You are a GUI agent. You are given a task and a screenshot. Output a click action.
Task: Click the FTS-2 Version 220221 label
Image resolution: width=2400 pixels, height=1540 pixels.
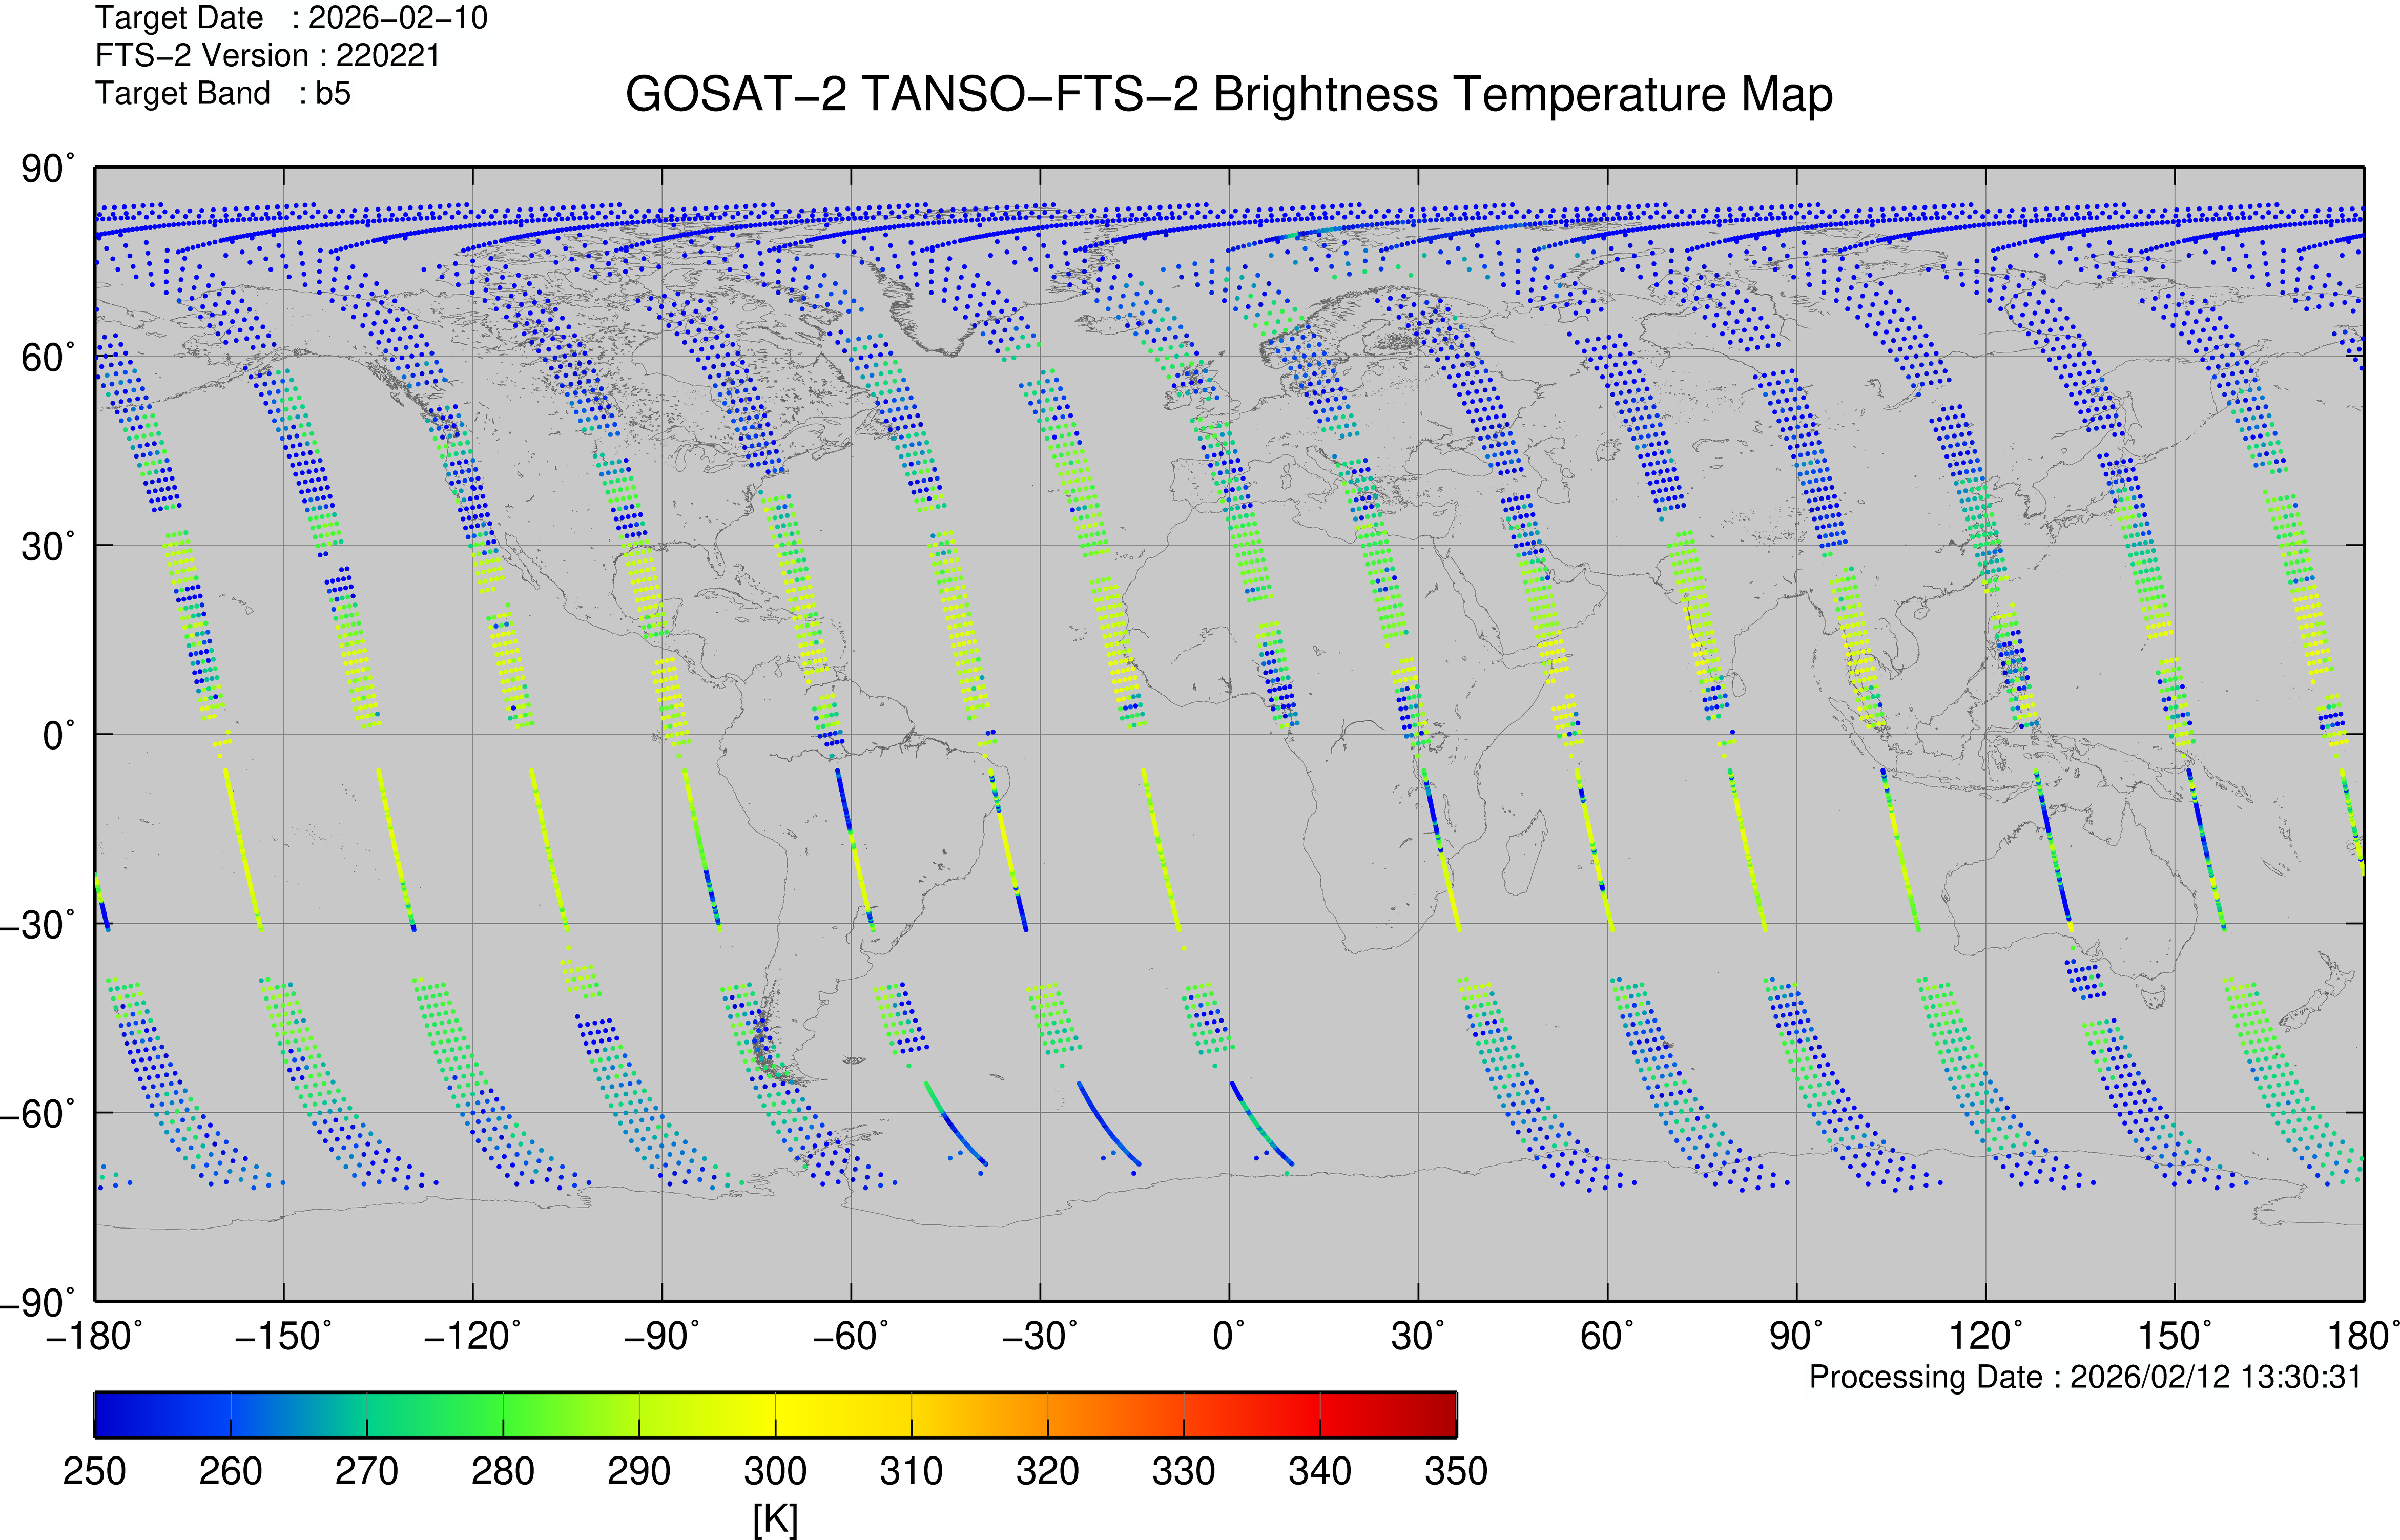267,55
